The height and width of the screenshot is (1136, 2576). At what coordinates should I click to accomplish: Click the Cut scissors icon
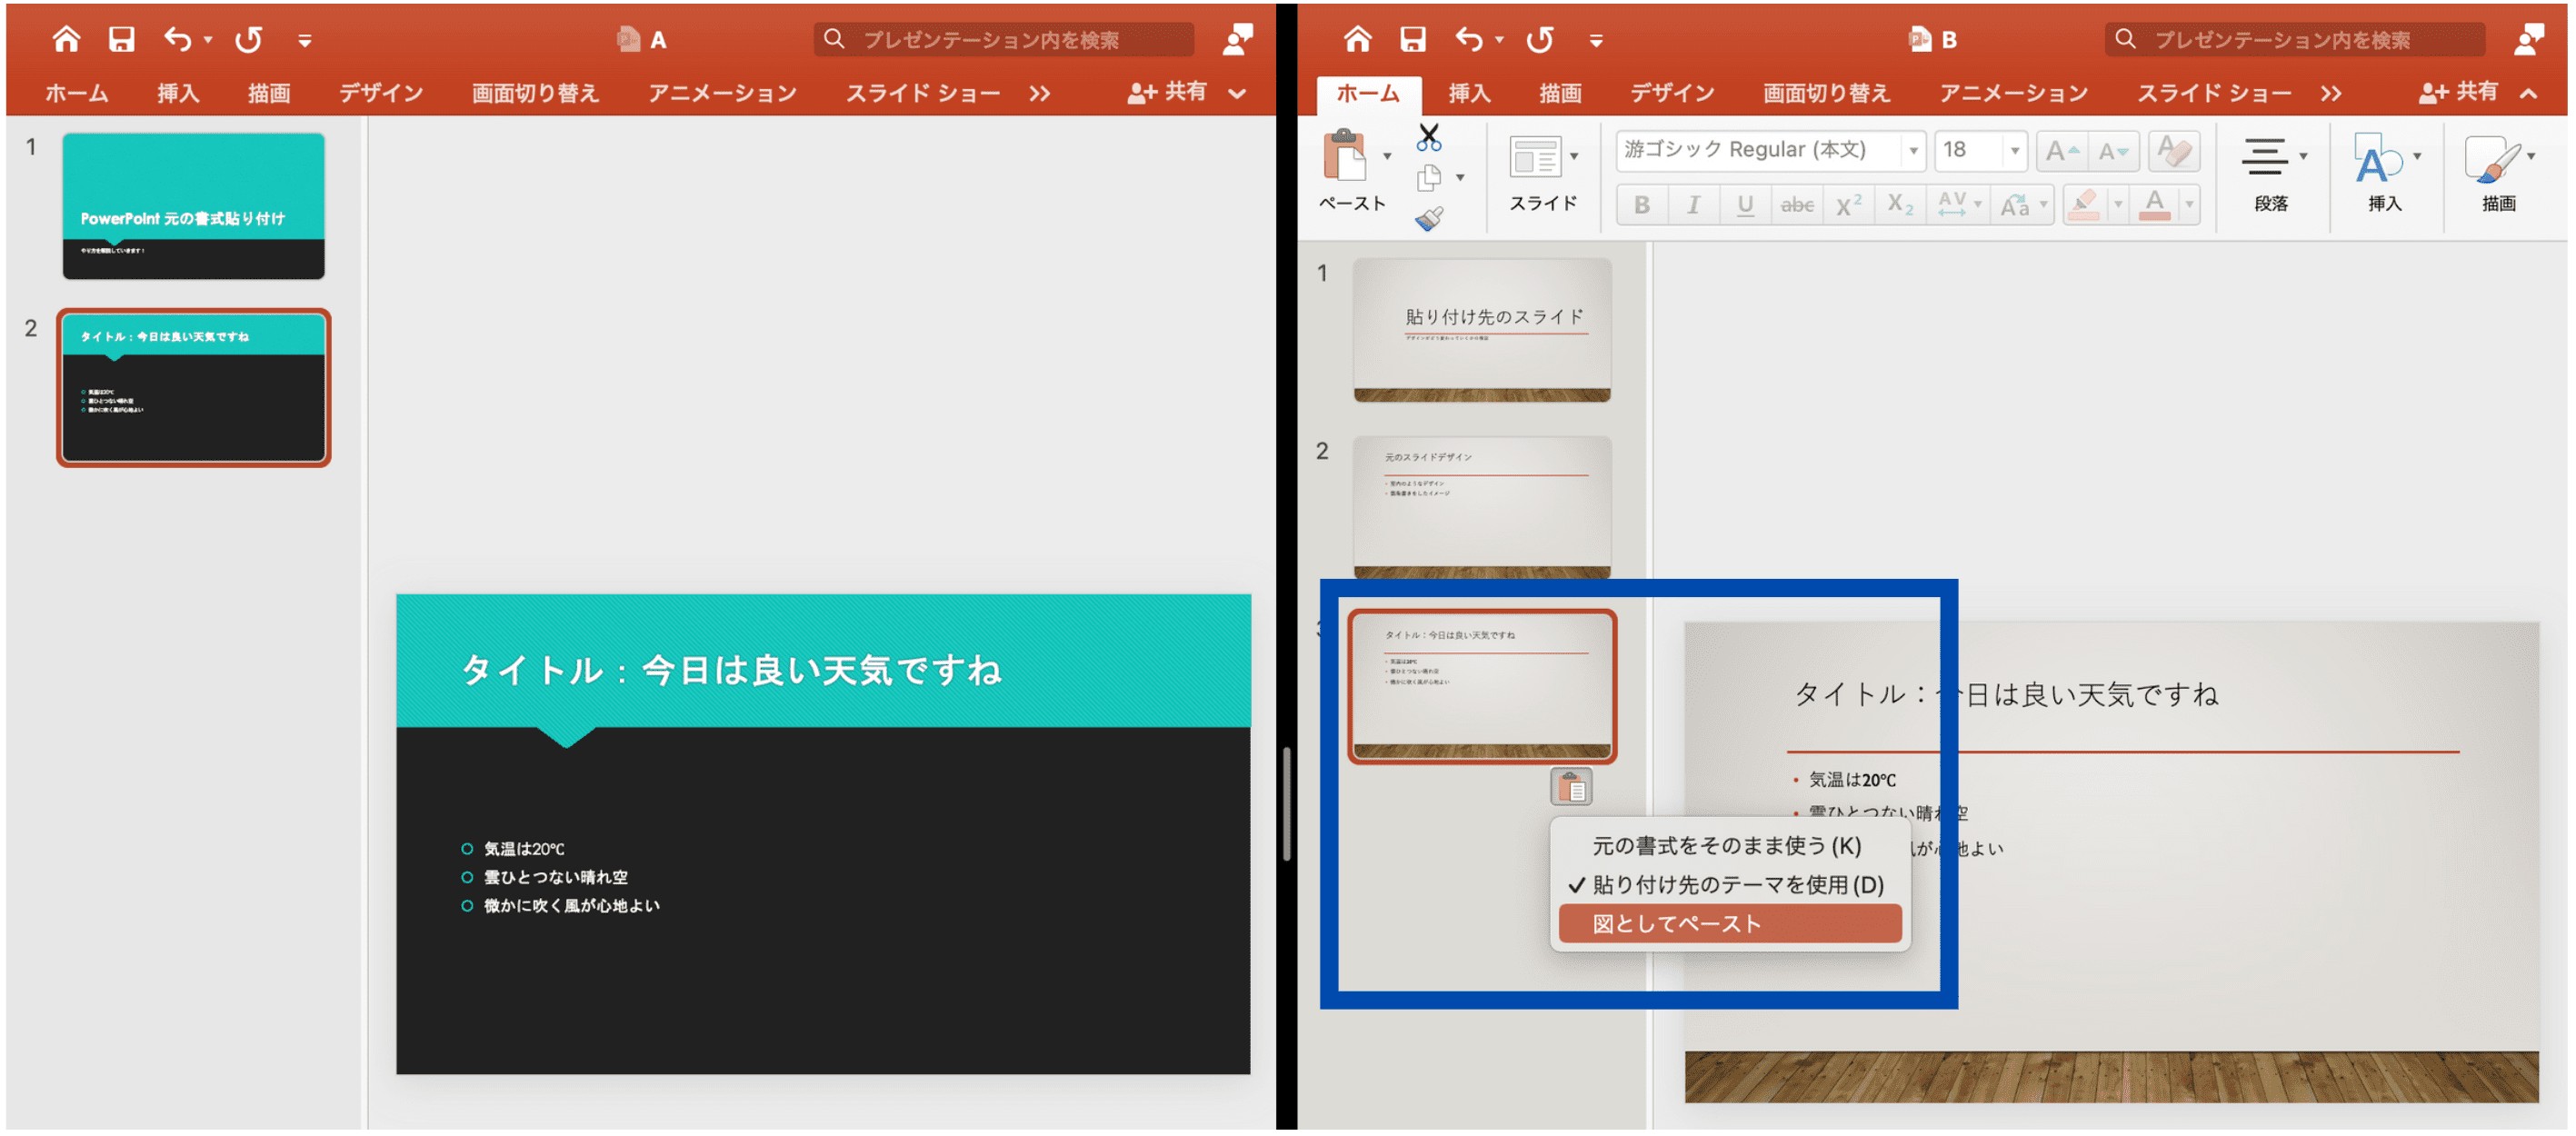click(x=1428, y=137)
